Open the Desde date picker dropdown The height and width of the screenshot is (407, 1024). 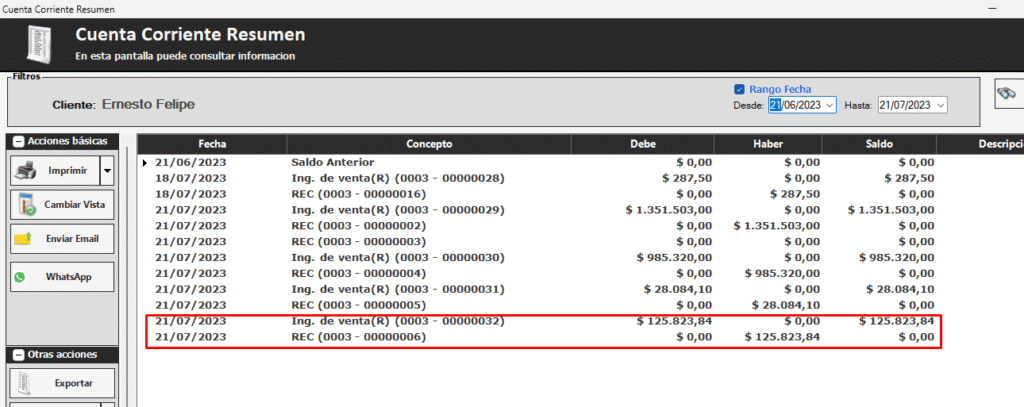tap(829, 105)
